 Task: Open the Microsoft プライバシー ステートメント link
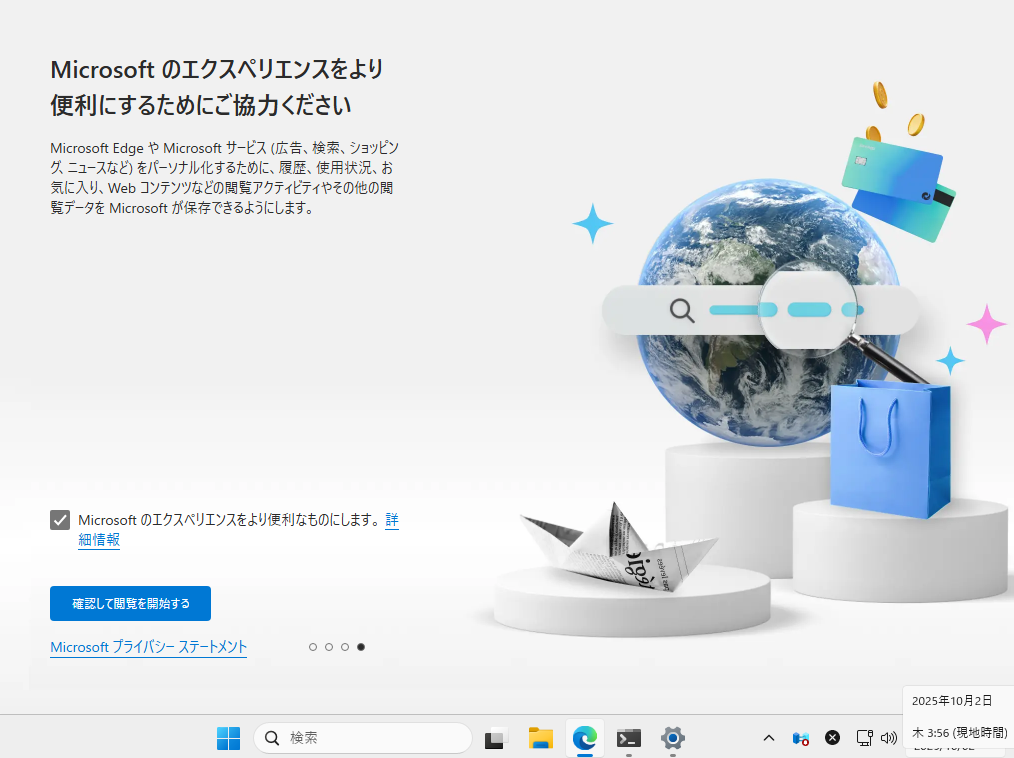[x=148, y=647]
